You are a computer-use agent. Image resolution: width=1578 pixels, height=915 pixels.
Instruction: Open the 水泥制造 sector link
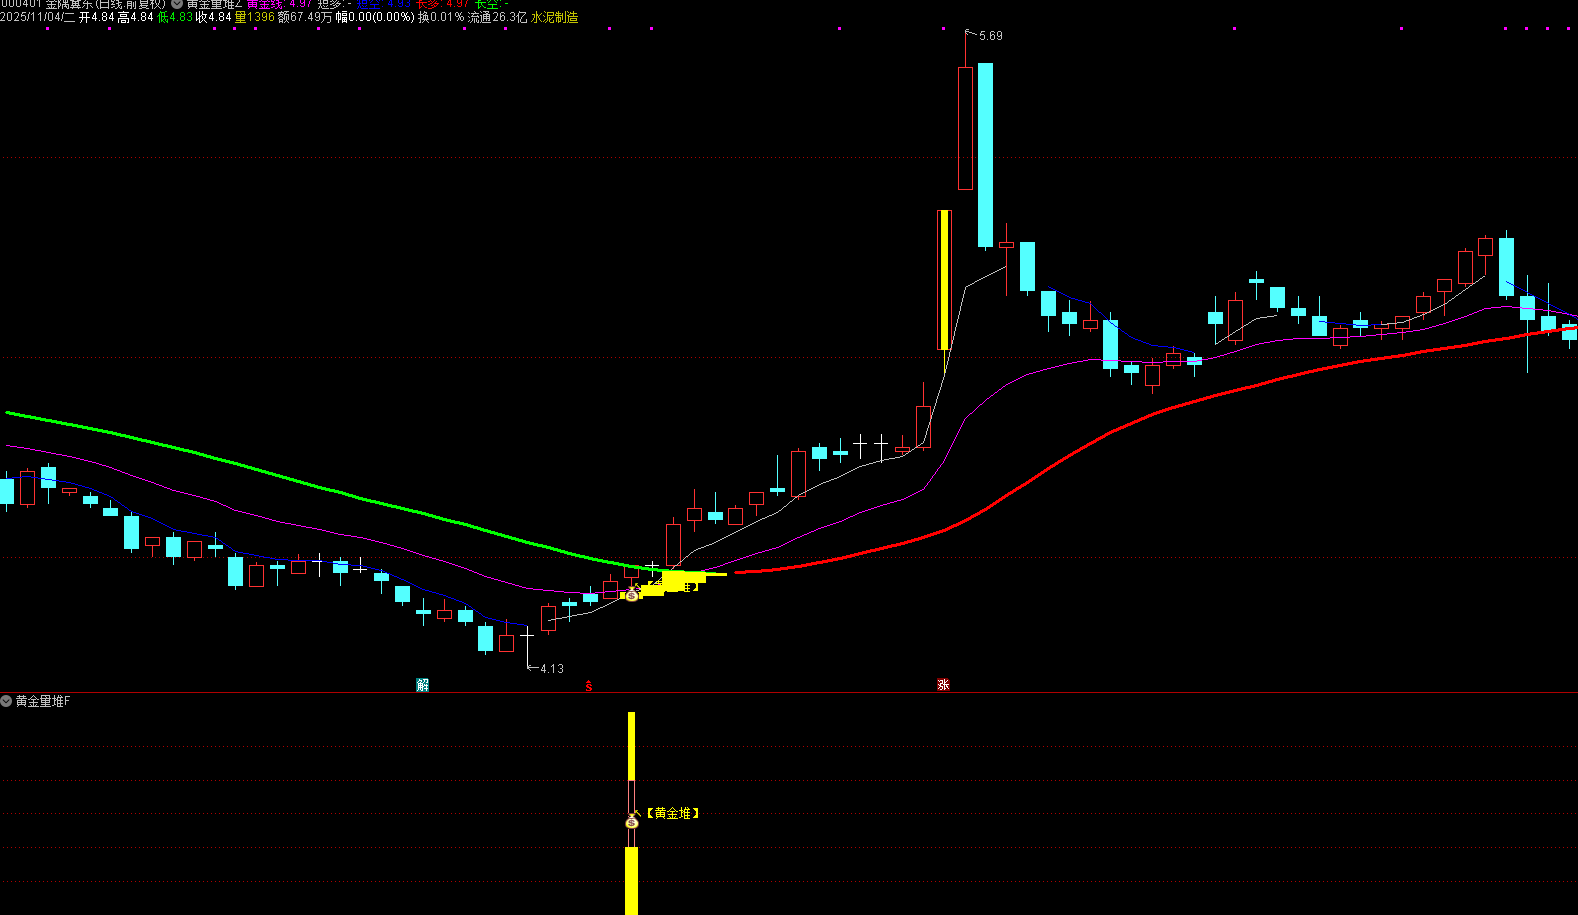pyautogui.click(x=554, y=17)
